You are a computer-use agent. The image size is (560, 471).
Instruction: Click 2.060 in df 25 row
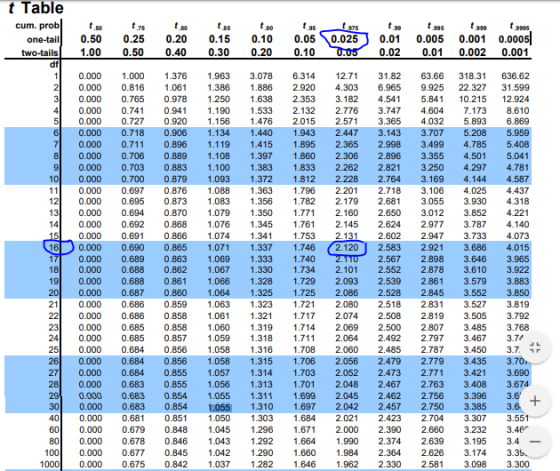pos(346,350)
